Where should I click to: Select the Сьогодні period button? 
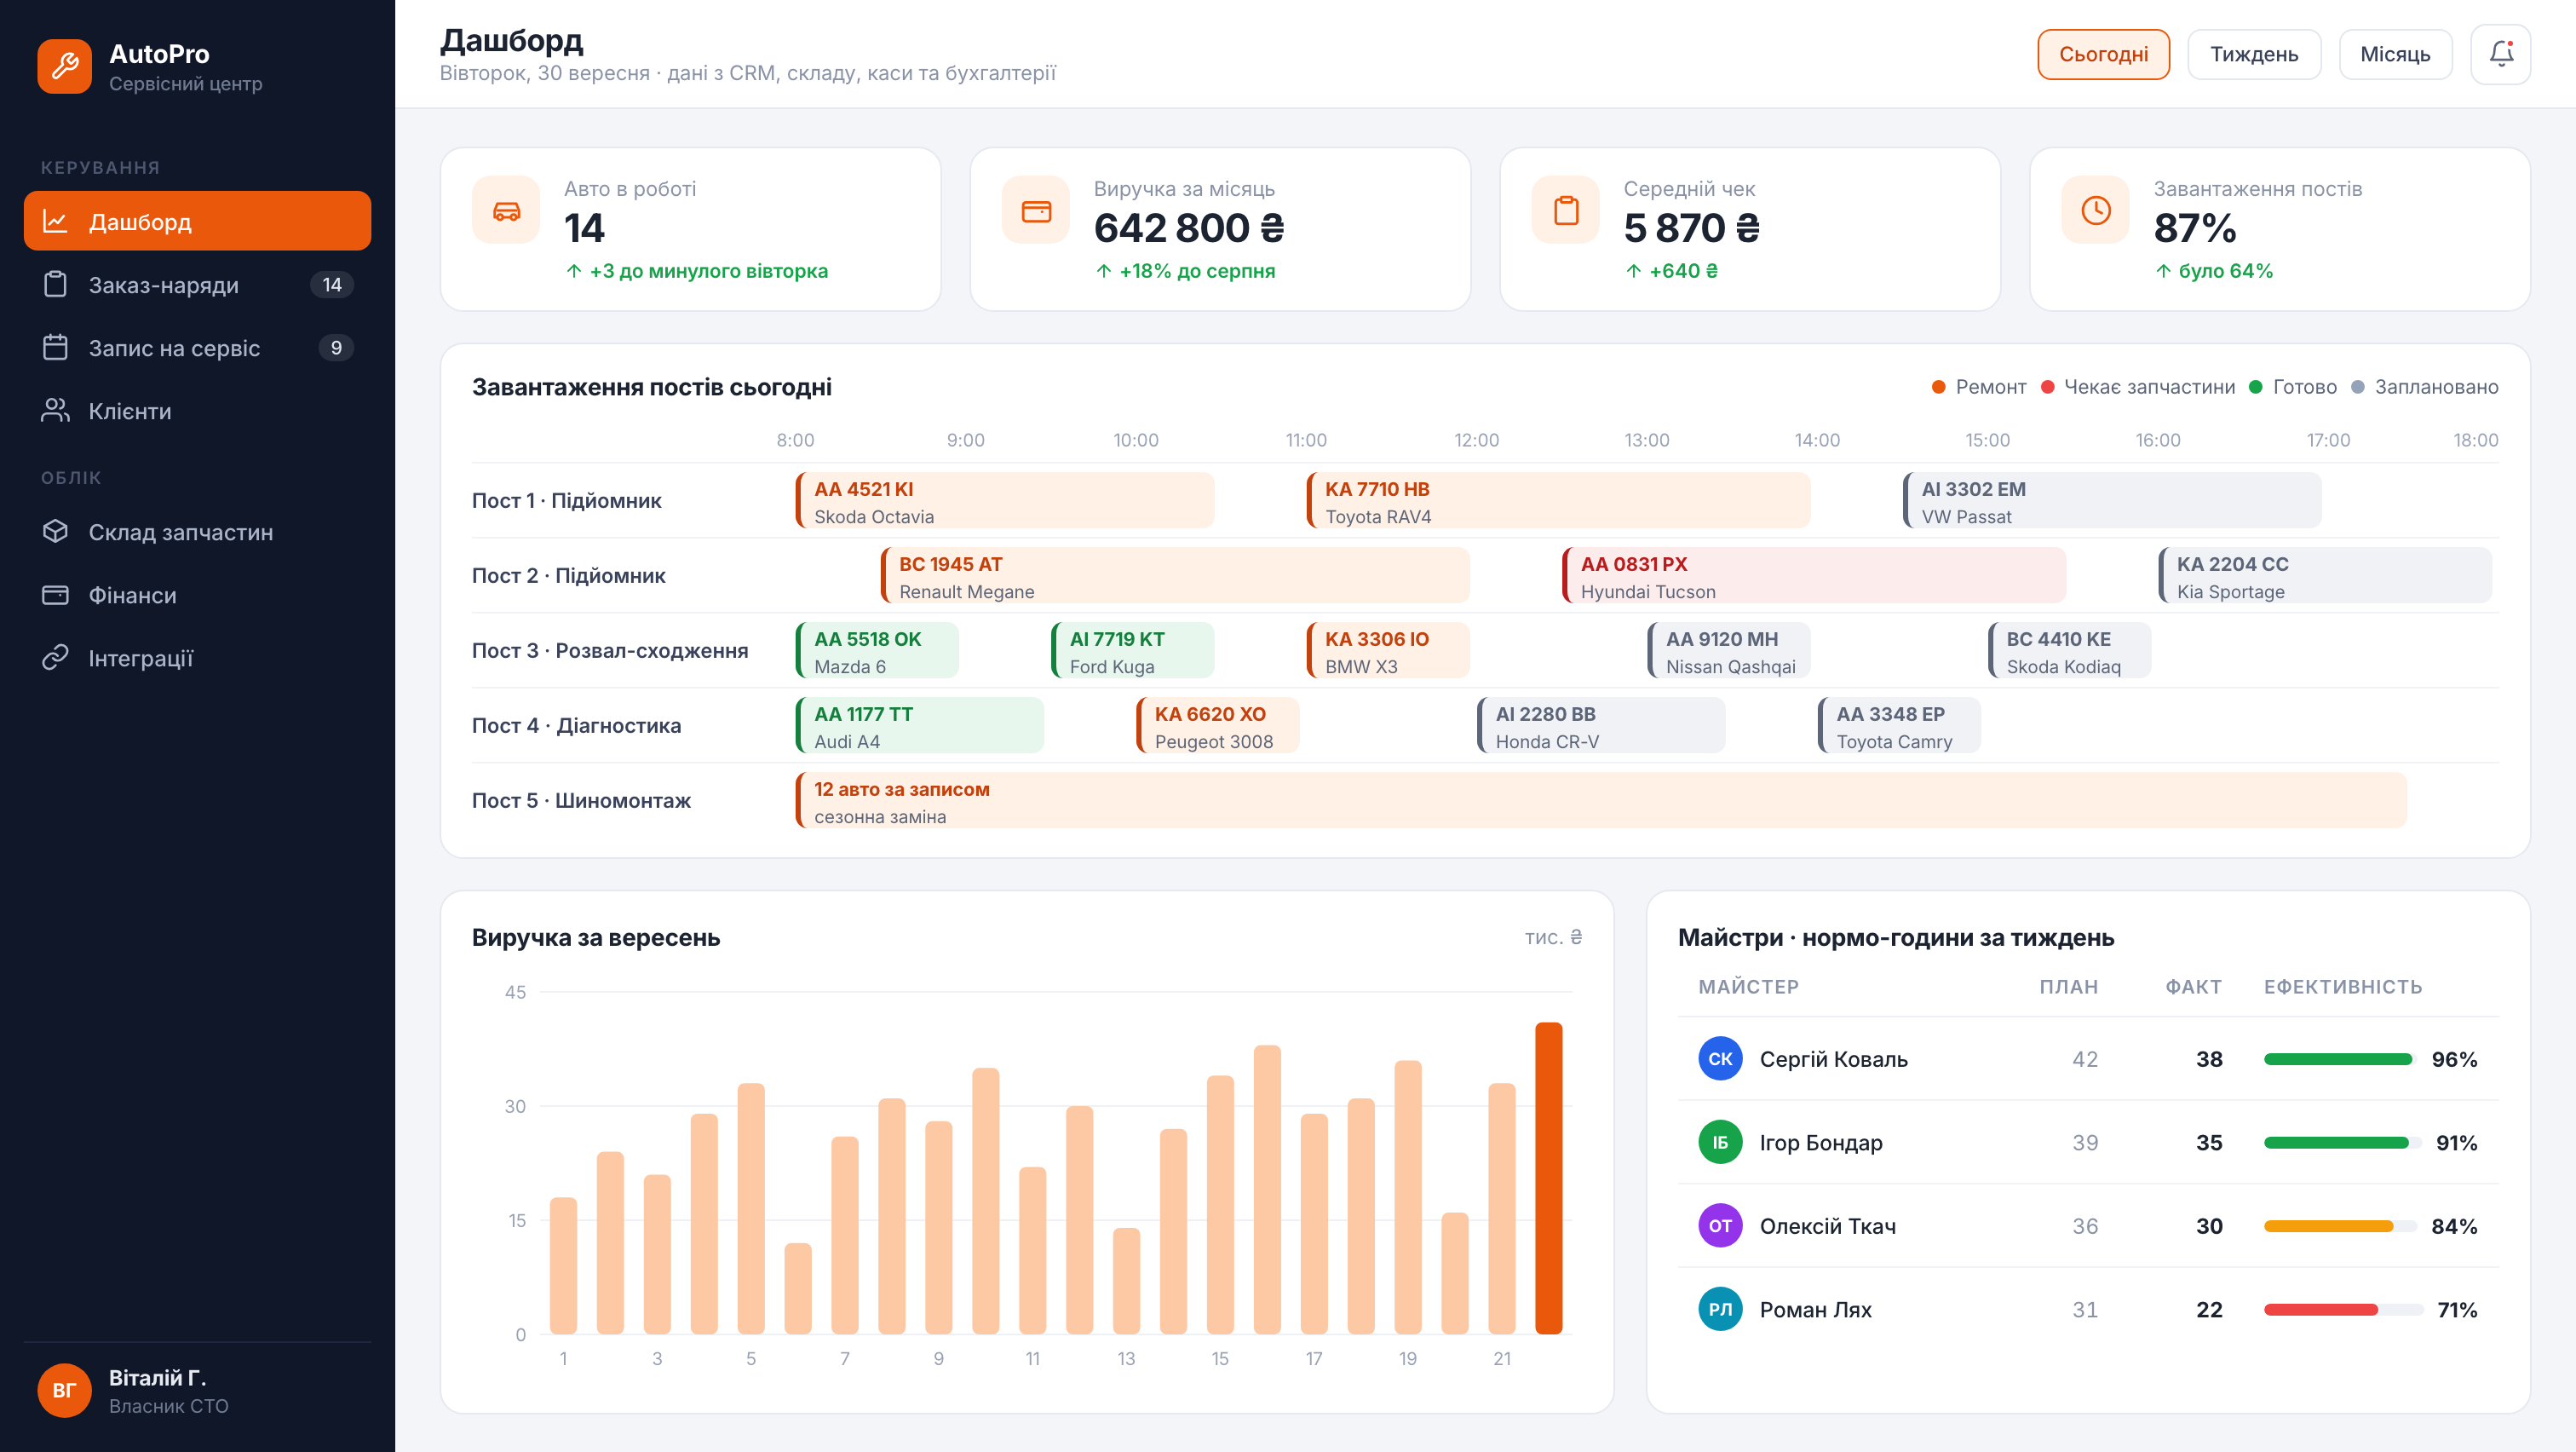2103,54
